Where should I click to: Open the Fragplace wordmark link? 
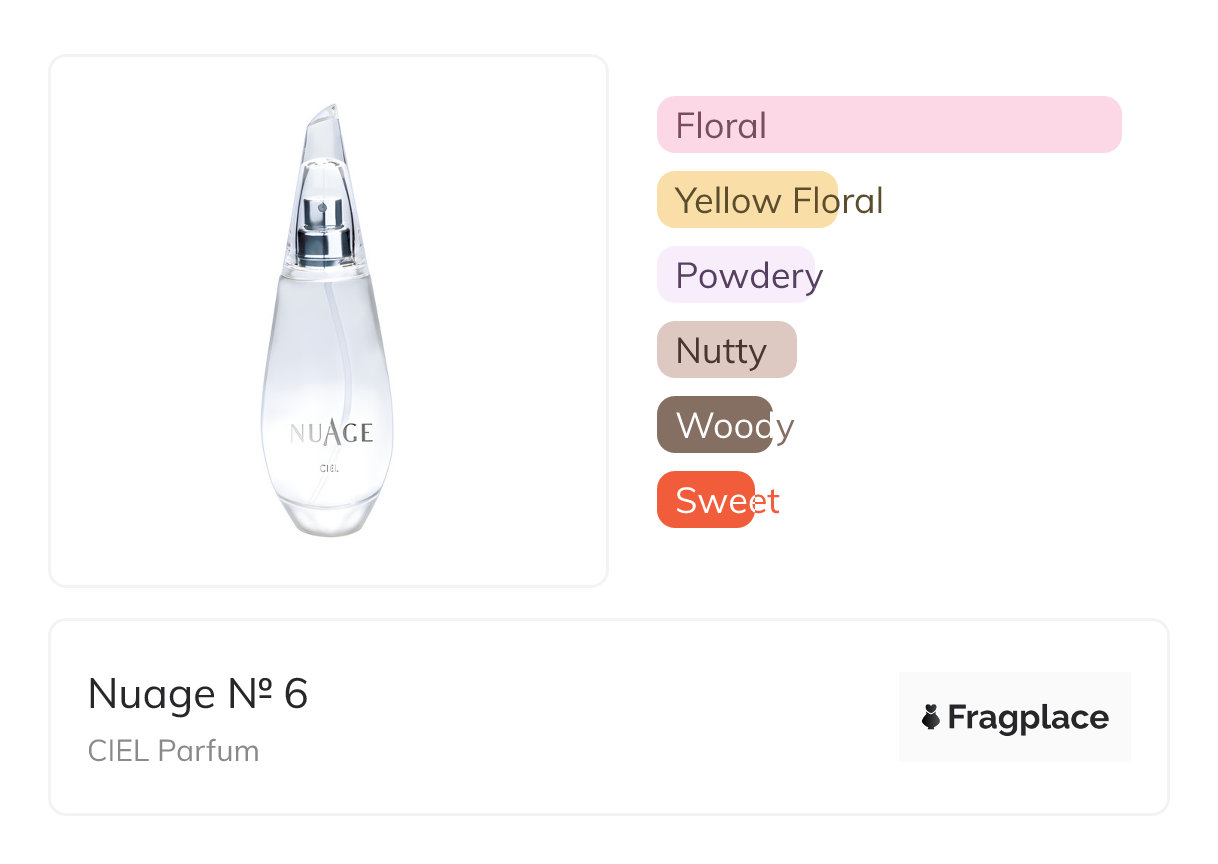click(1028, 717)
